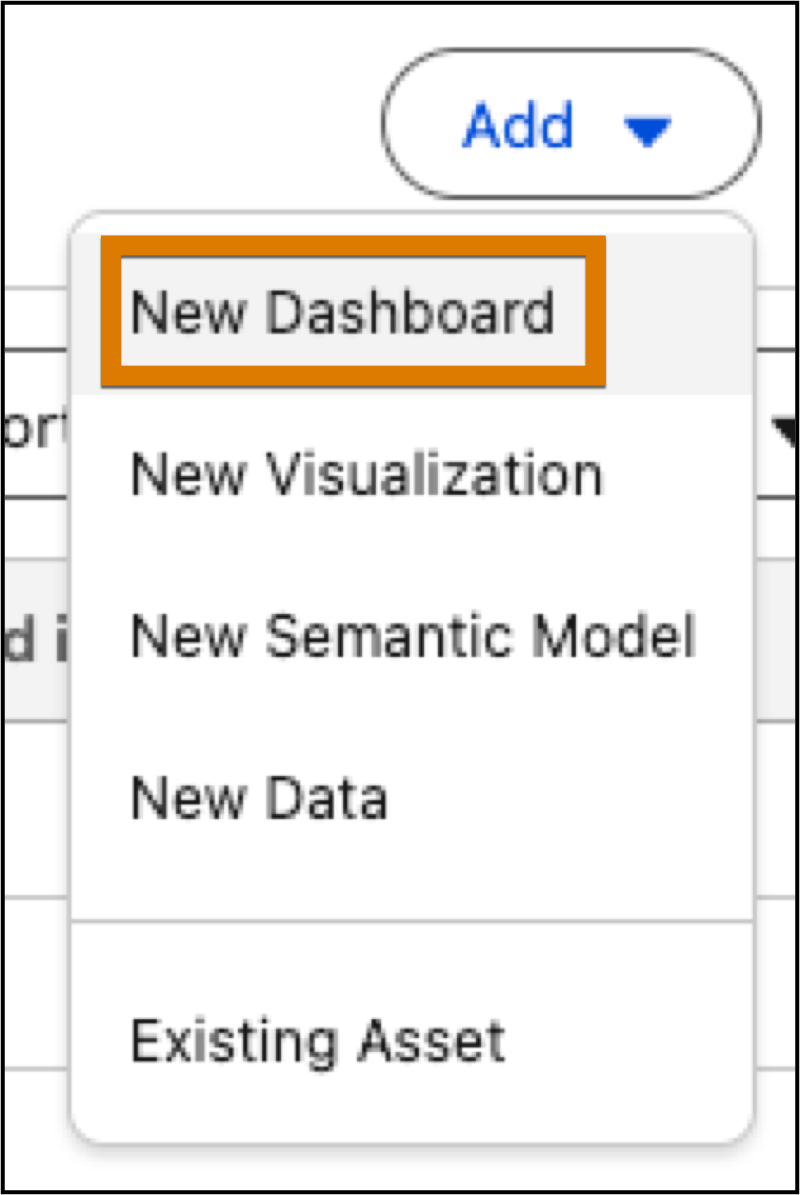Click the blue Add label
Image resolution: width=800 pixels, height=1195 pixels.
point(519,125)
